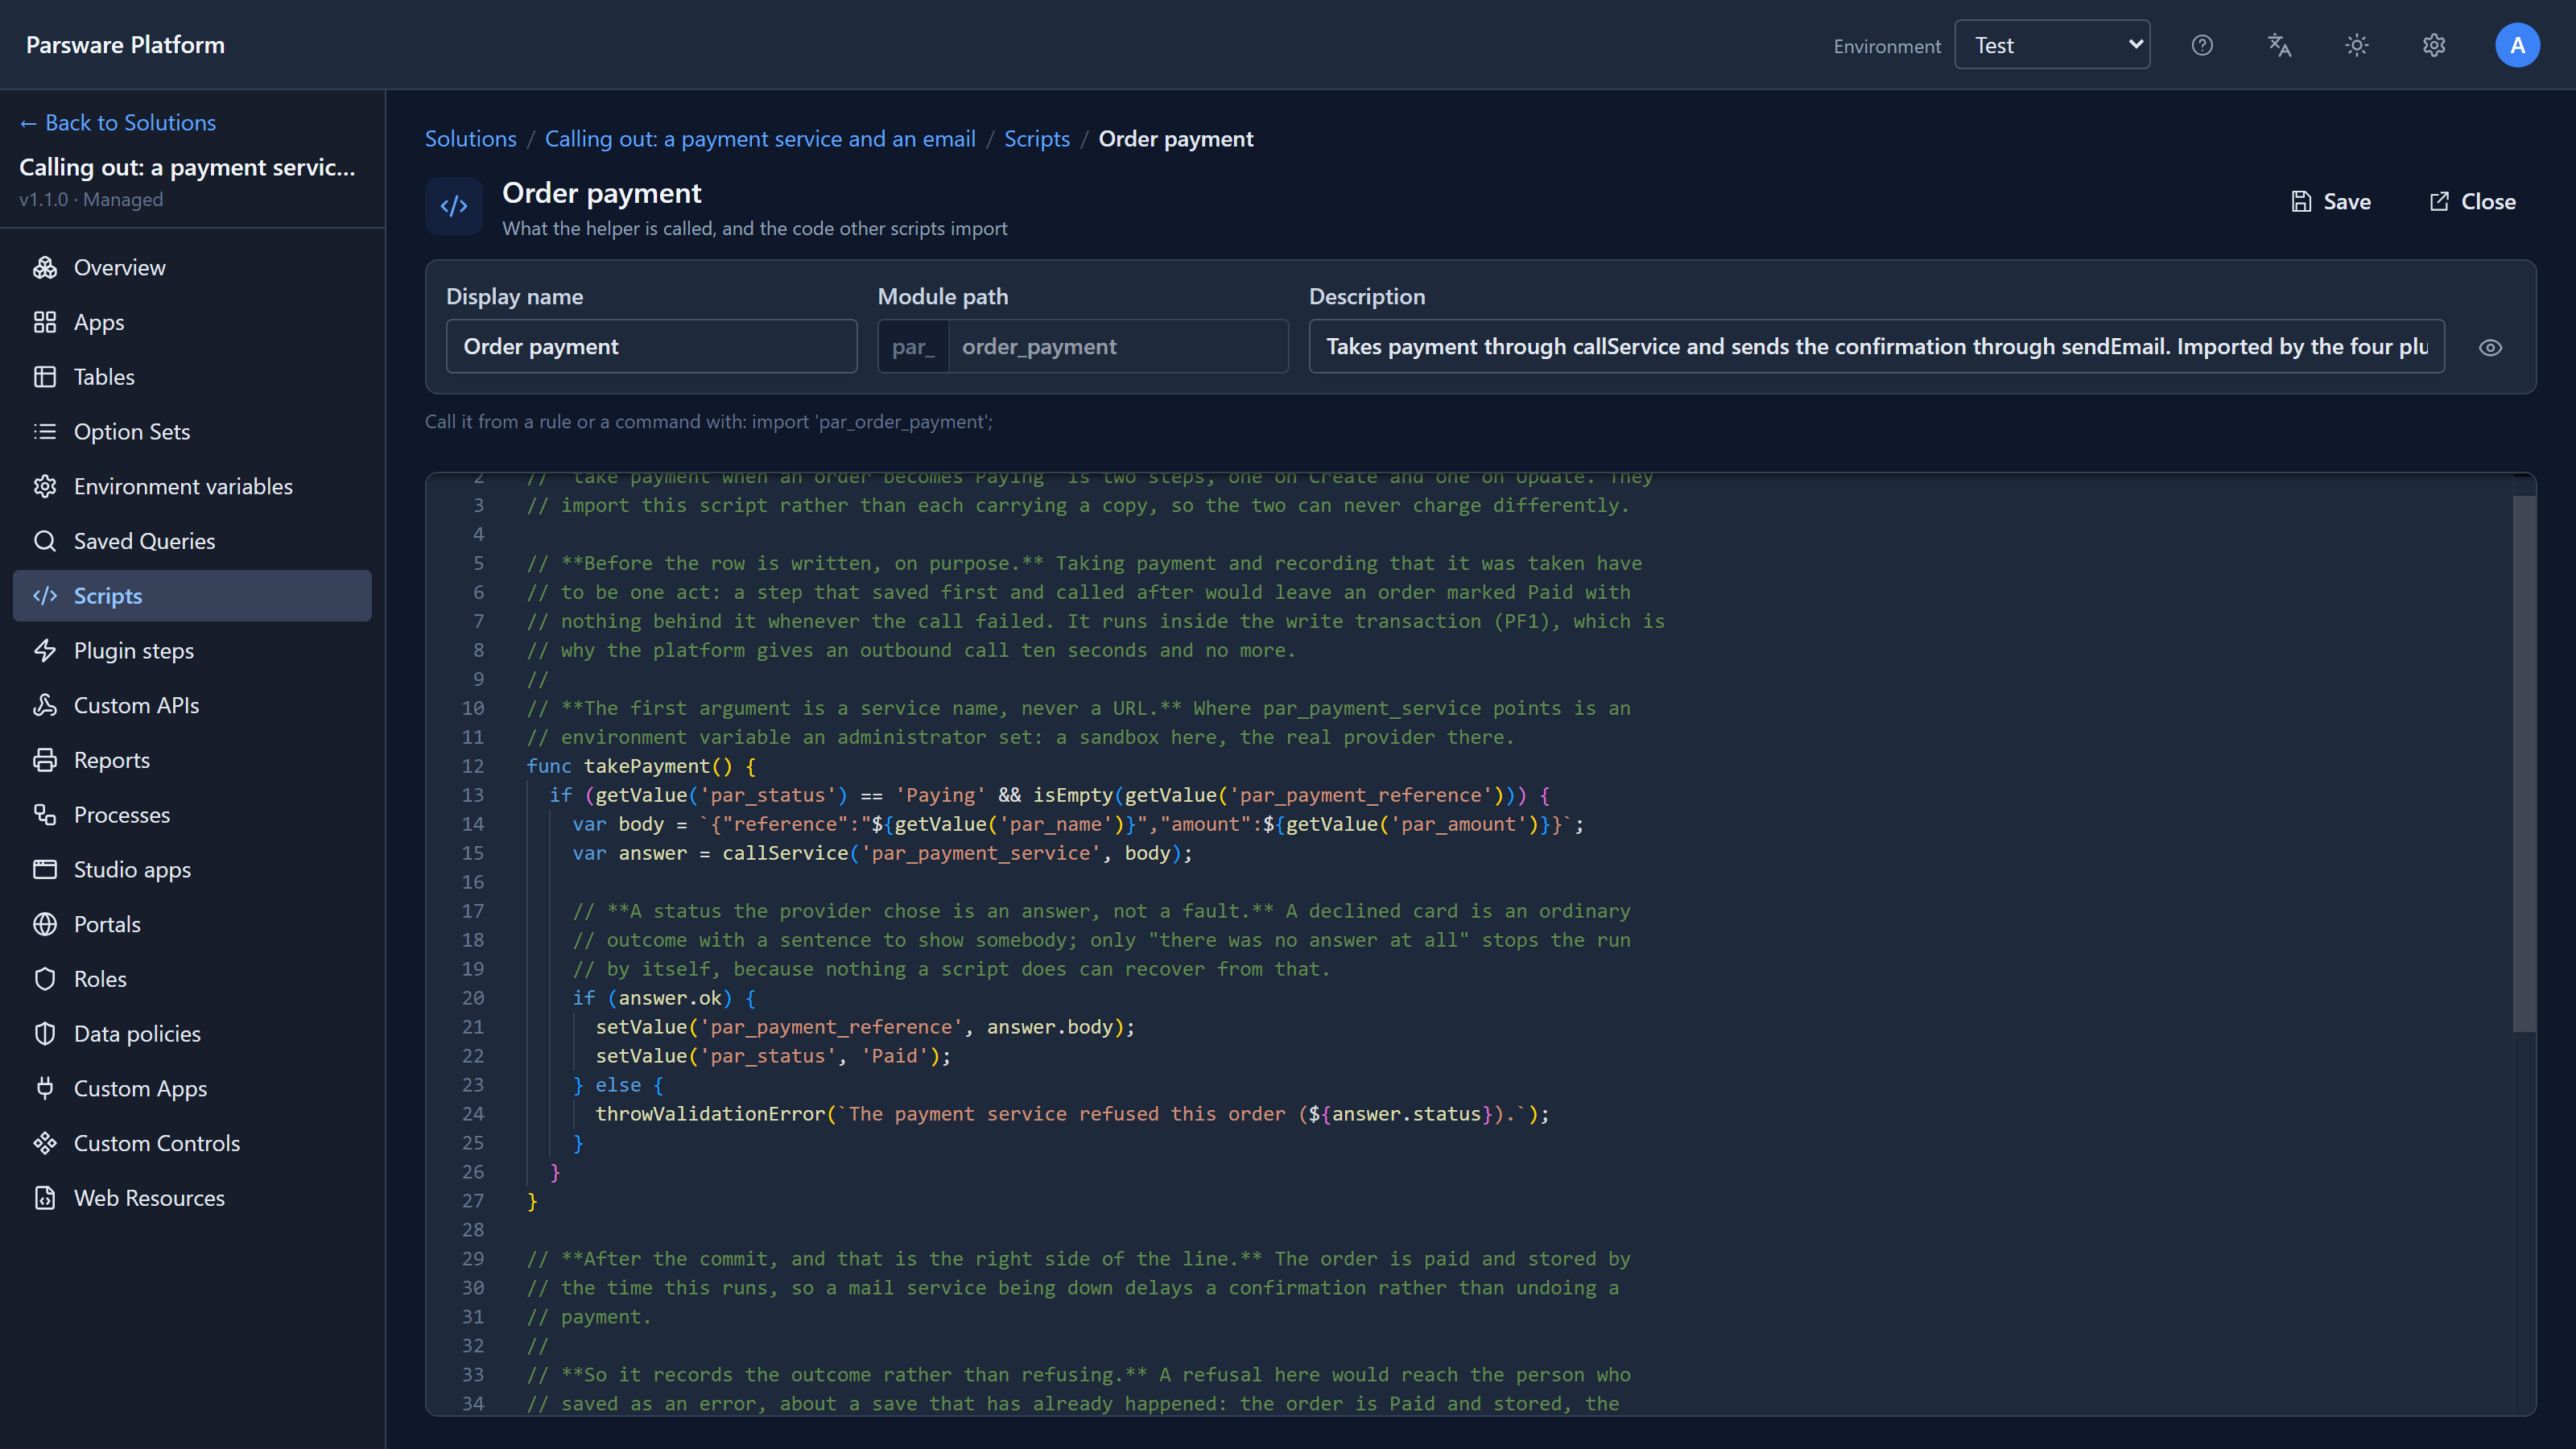This screenshot has width=2576, height=1449.
Task: Click the Custom Apps plug icon
Action: [x=45, y=1088]
